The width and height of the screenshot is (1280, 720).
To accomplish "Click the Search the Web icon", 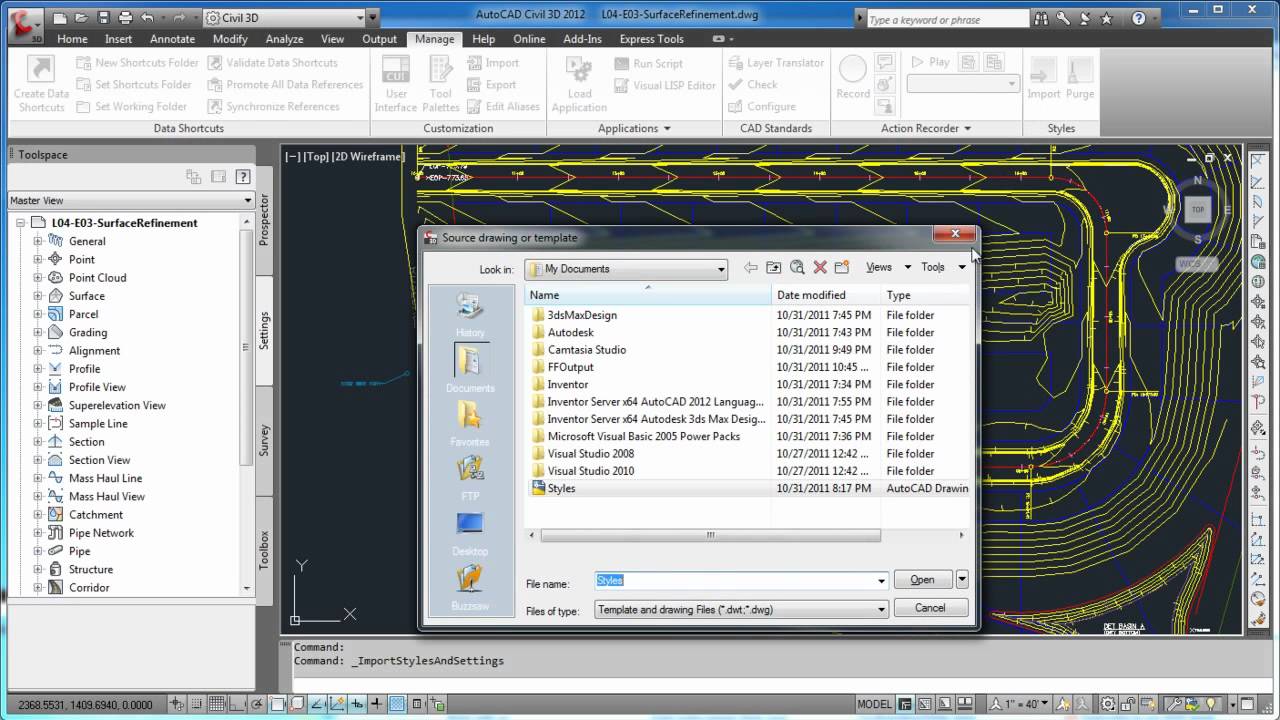I will [x=797, y=267].
